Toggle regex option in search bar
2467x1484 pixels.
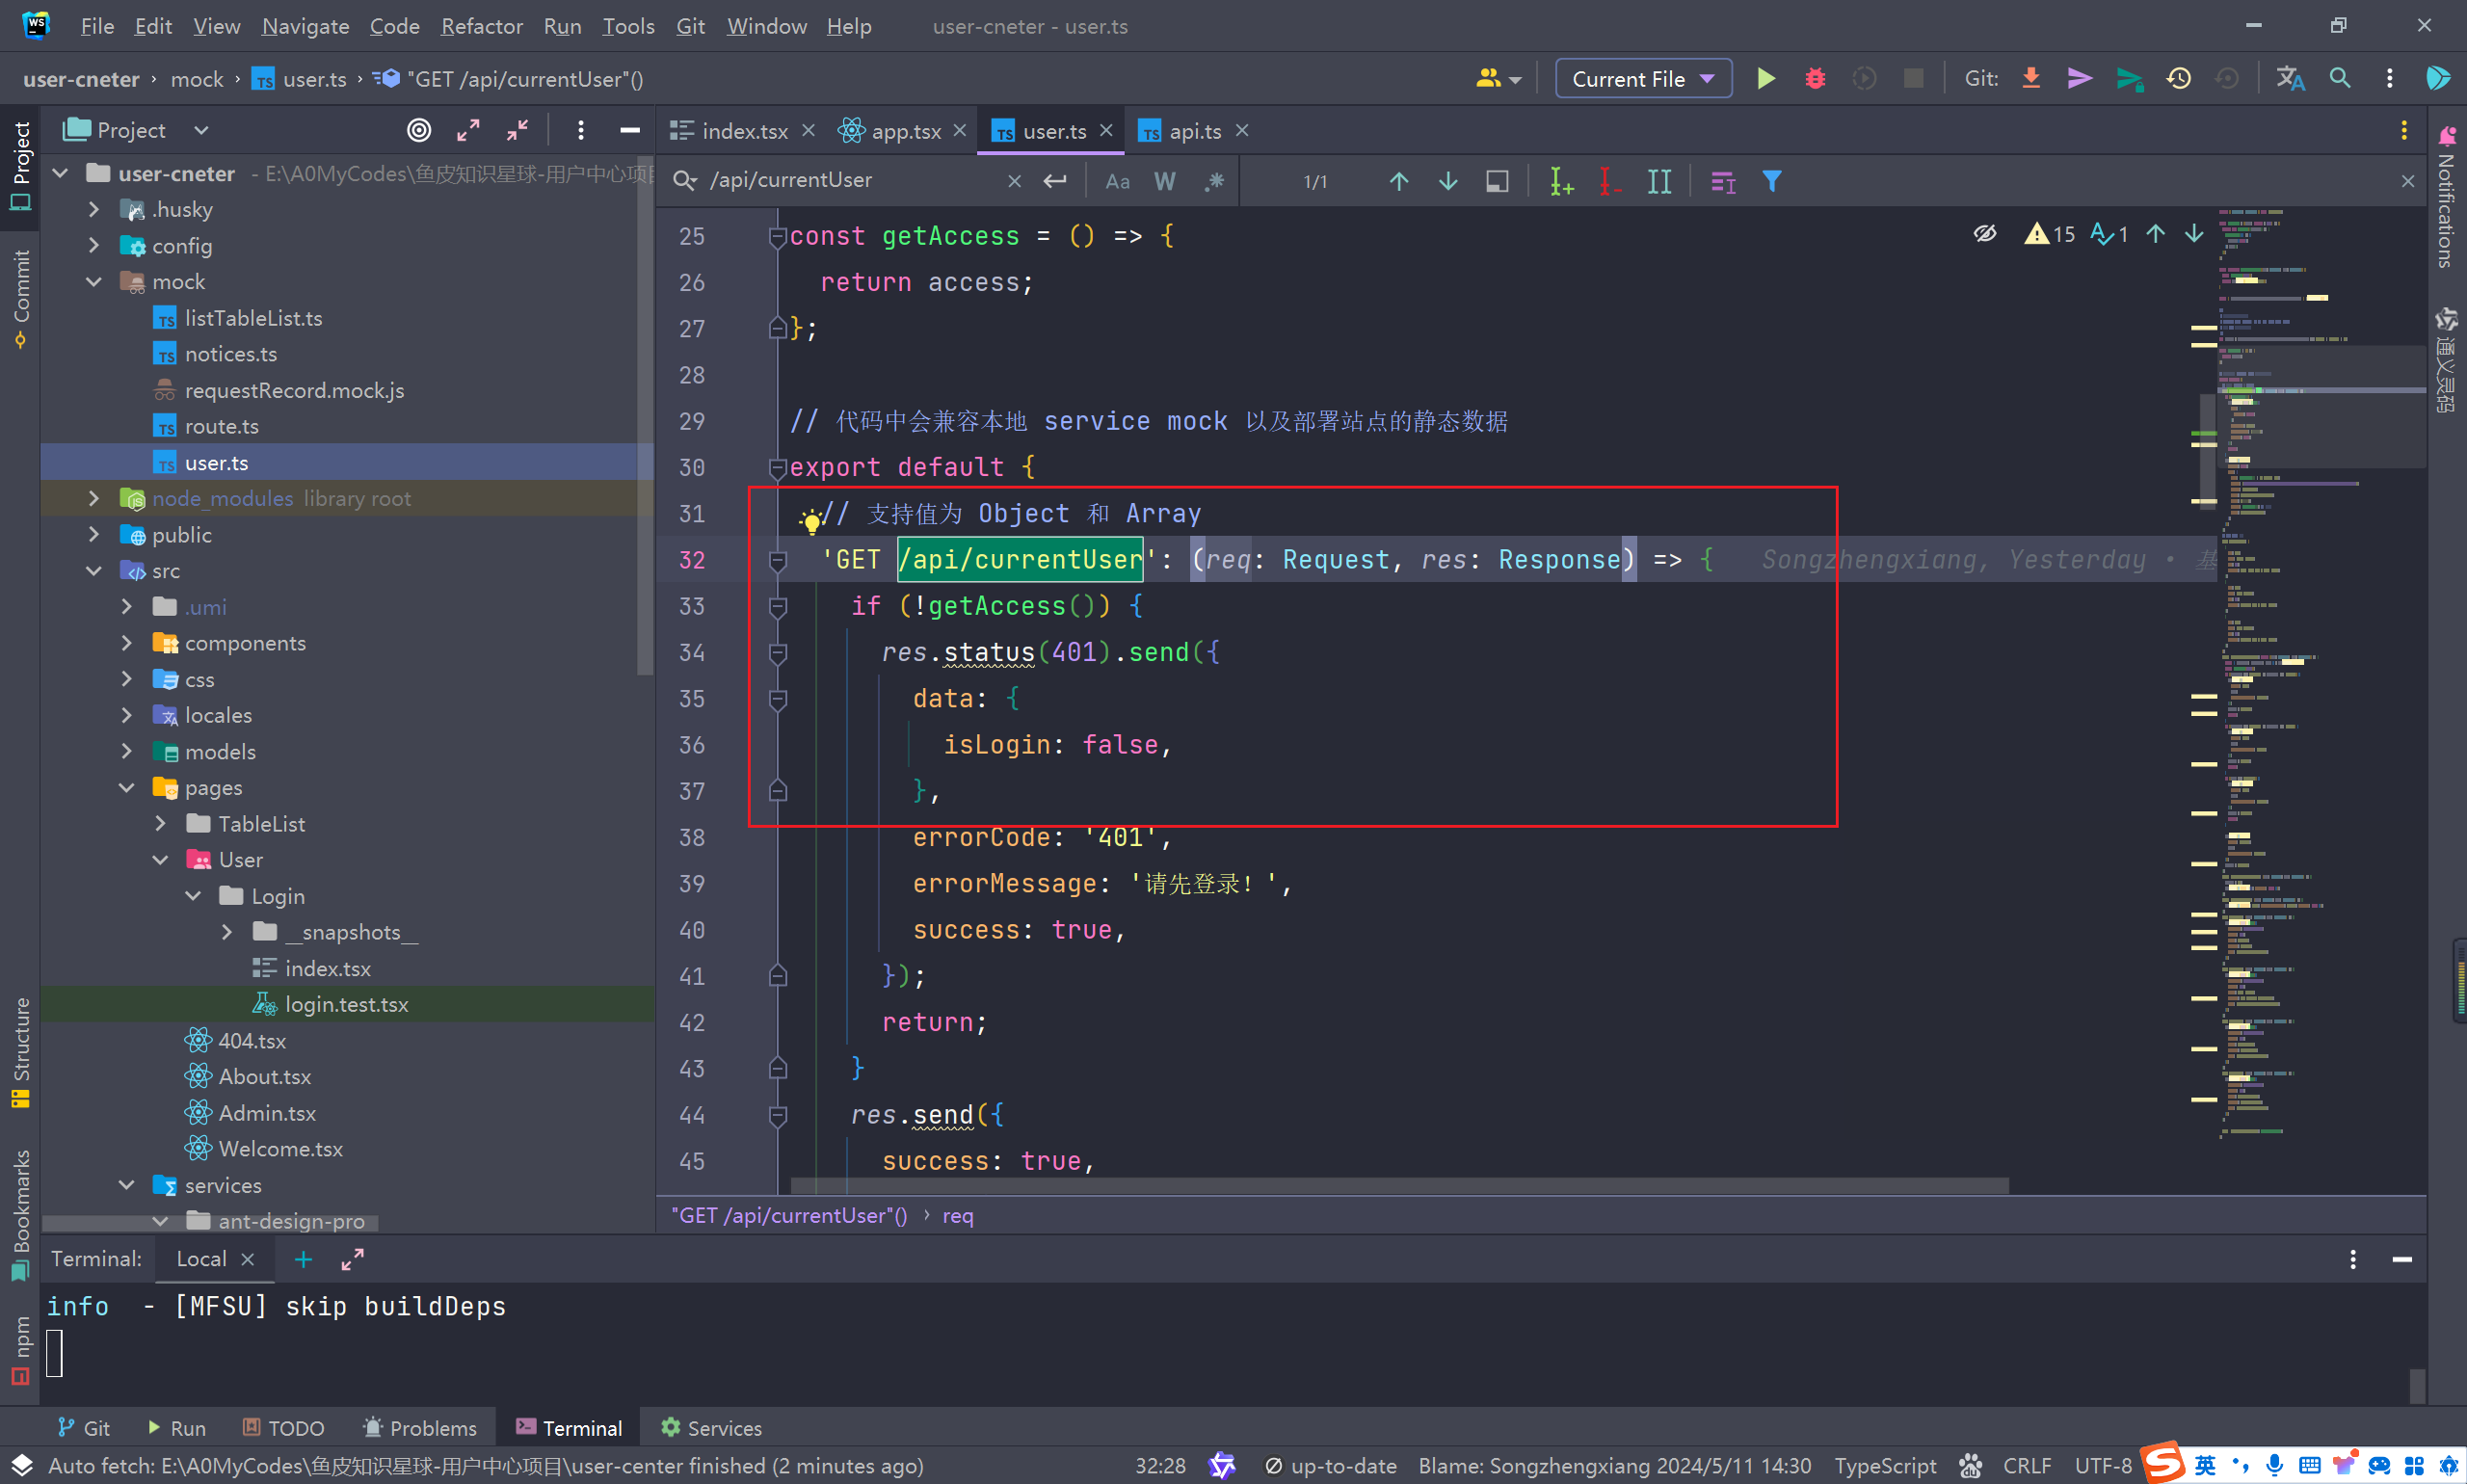pos(1214,181)
